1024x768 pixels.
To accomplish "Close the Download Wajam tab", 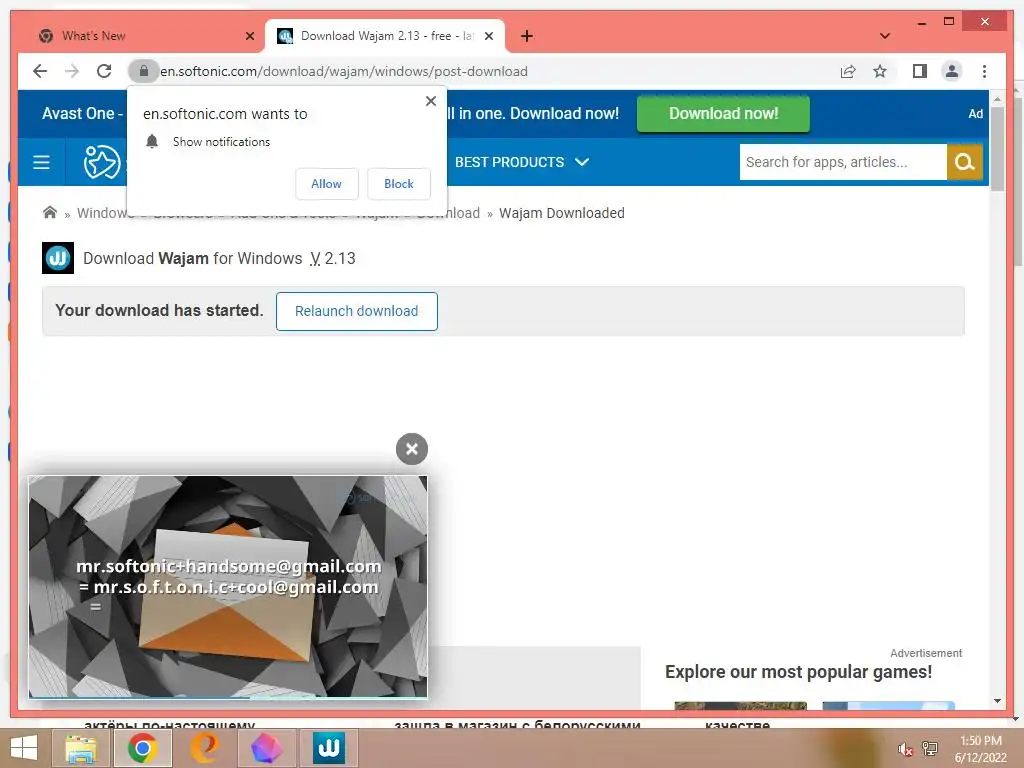I will click(488, 36).
